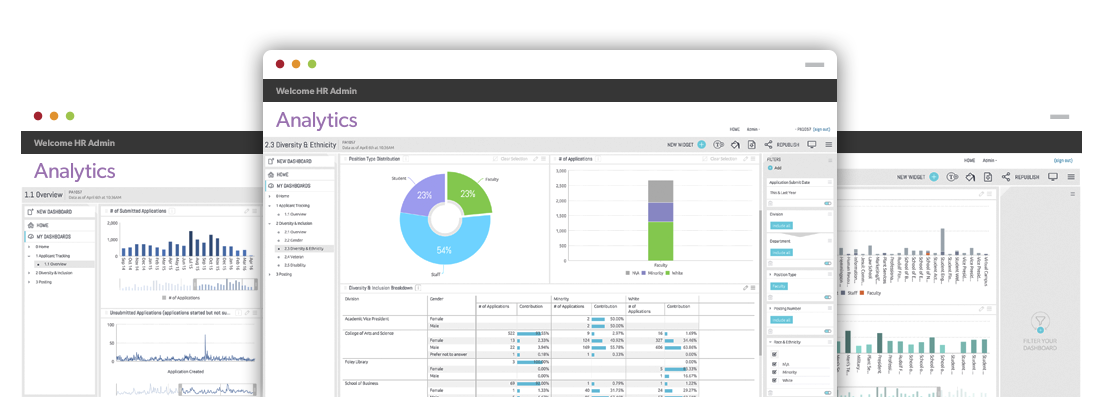
Task: Toggle the Position Type filter switch
Action: [828, 297]
